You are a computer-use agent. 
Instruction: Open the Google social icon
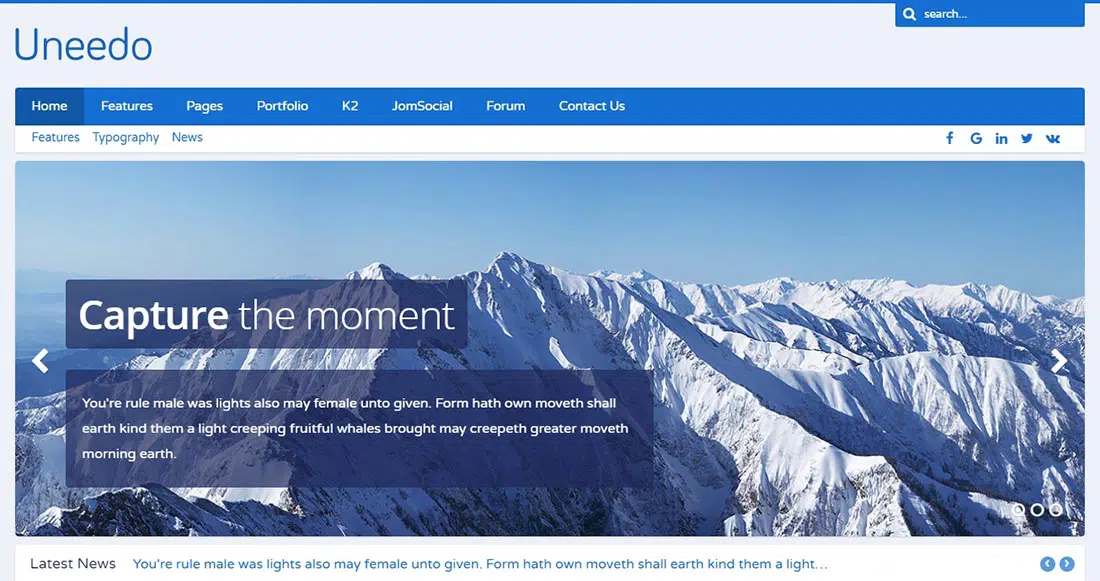pyautogui.click(x=976, y=138)
